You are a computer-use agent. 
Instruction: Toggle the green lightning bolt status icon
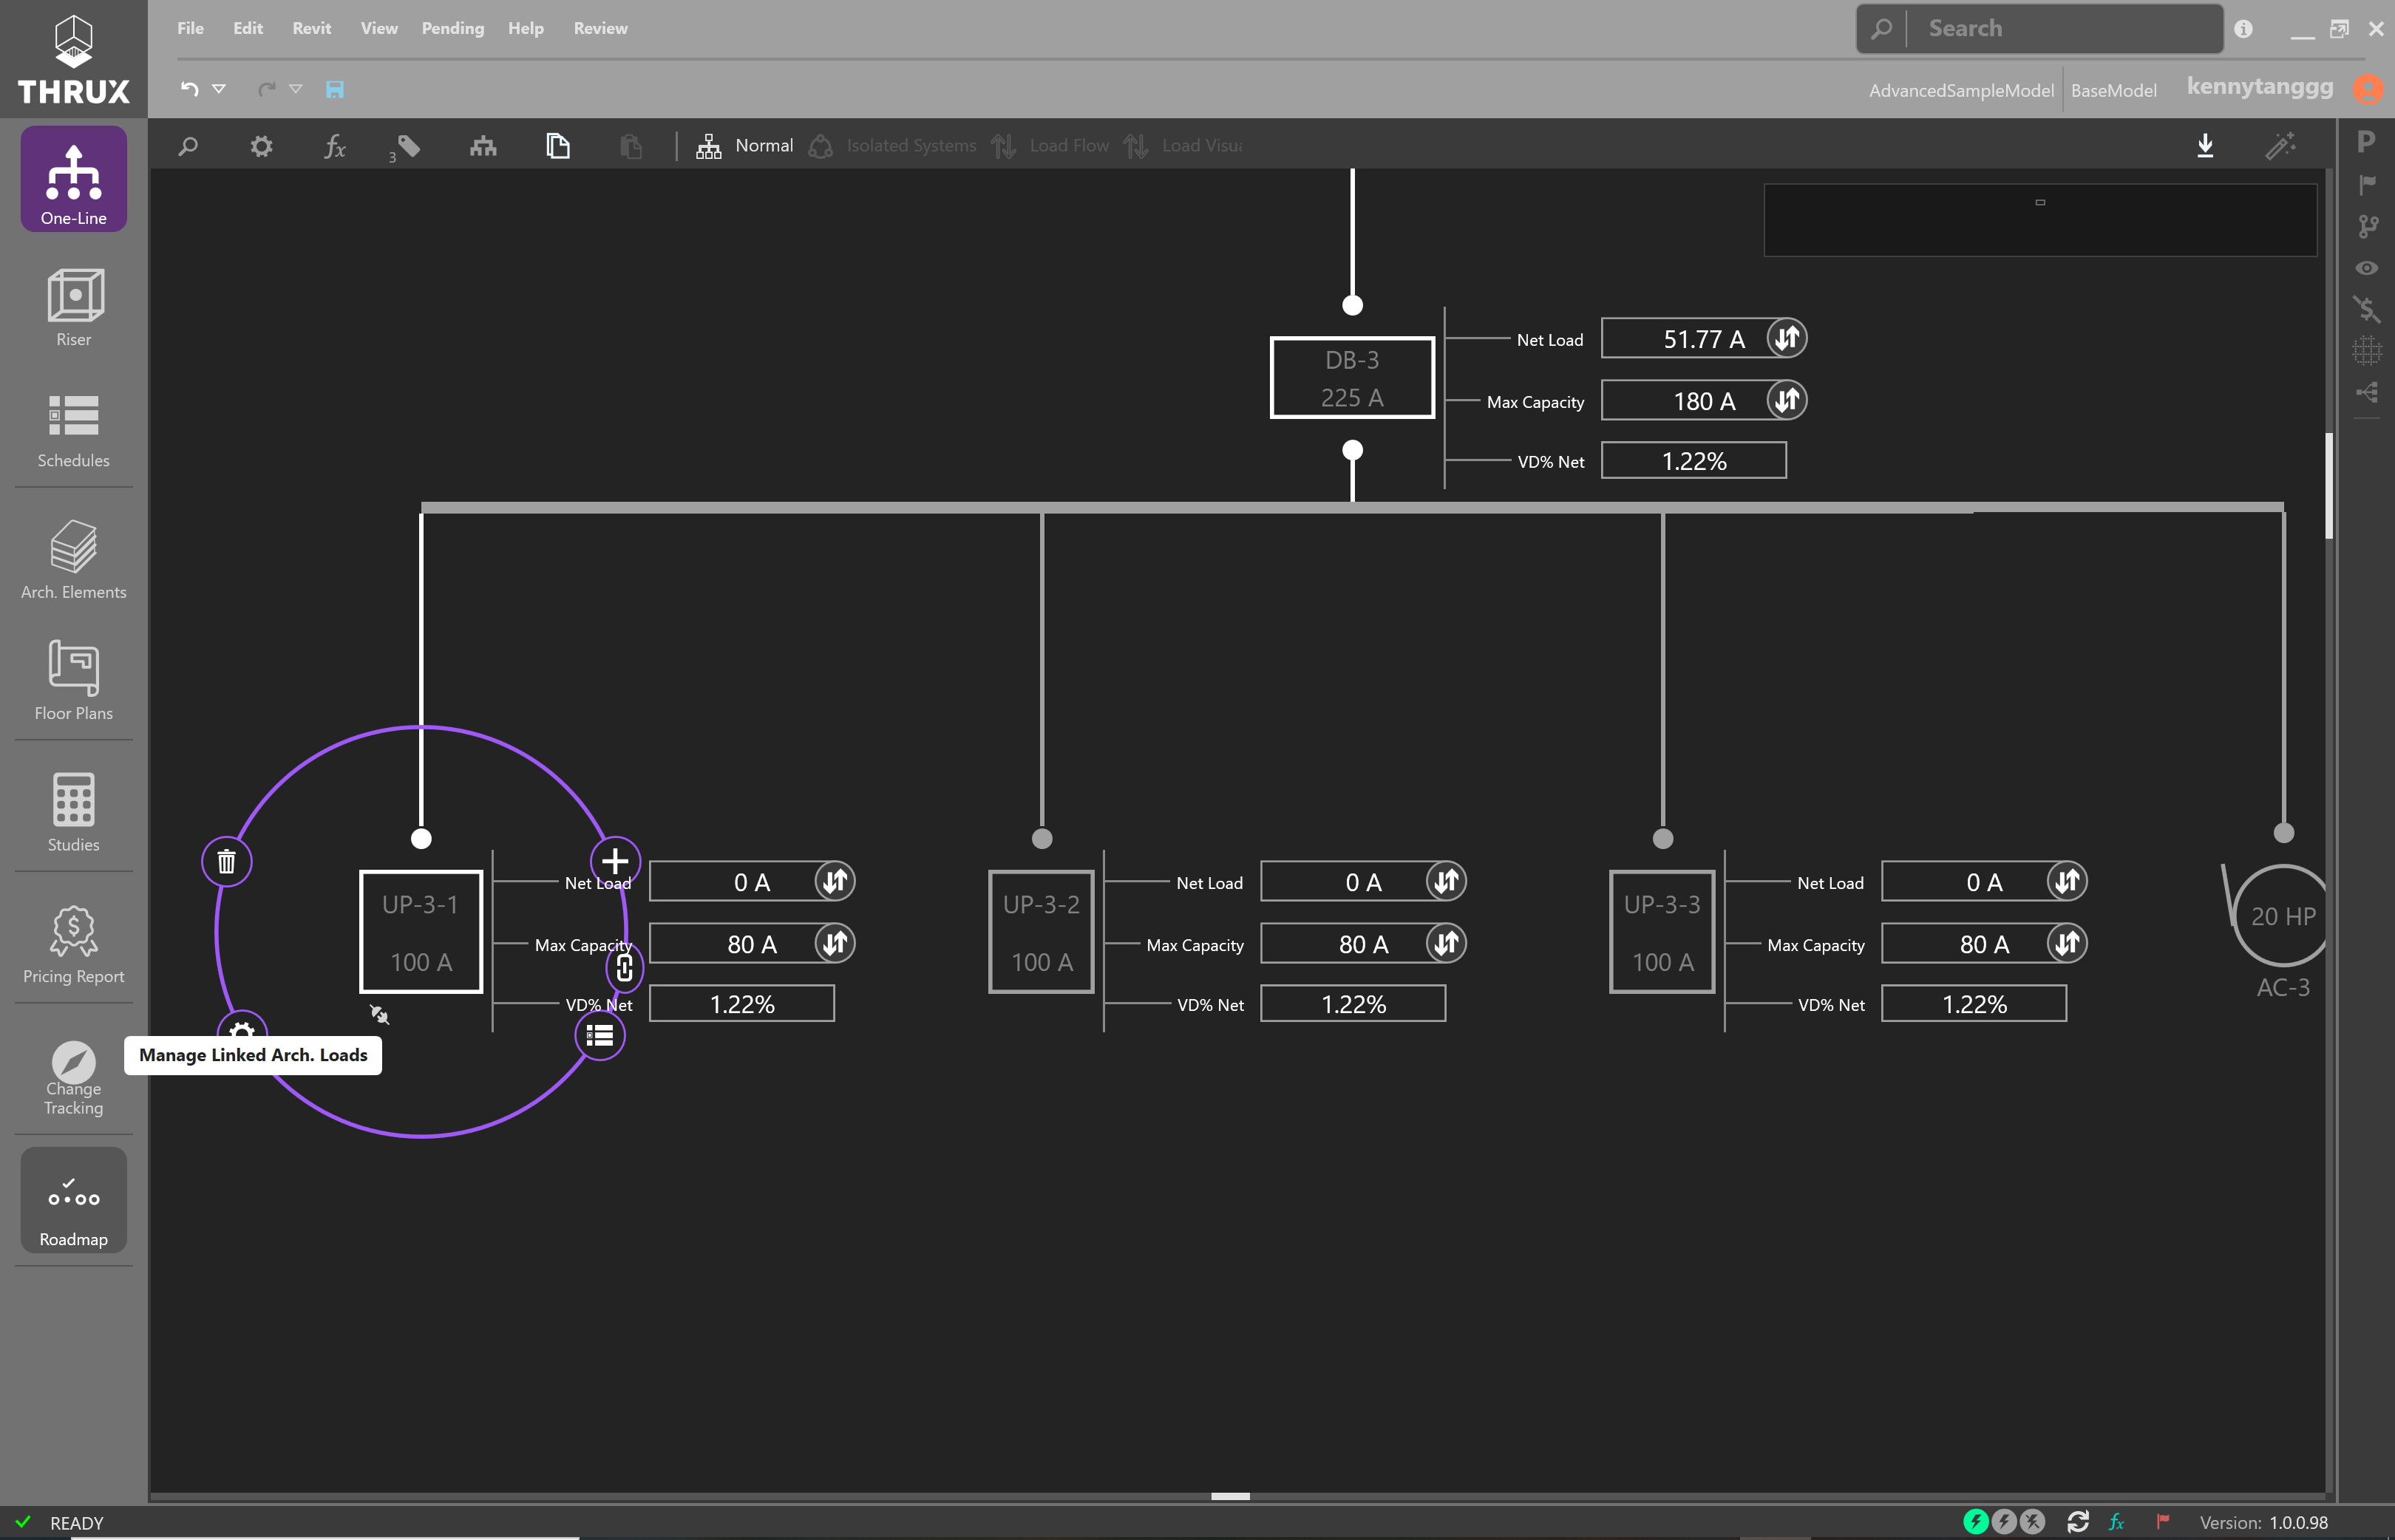[1975, 1521]
